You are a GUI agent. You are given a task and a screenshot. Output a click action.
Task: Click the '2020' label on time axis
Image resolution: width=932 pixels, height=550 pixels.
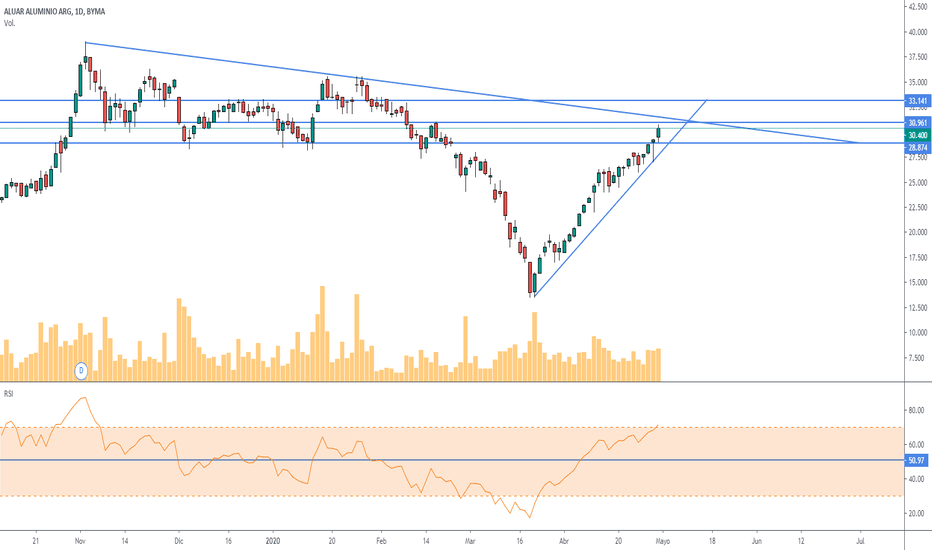tap(273, 541)
